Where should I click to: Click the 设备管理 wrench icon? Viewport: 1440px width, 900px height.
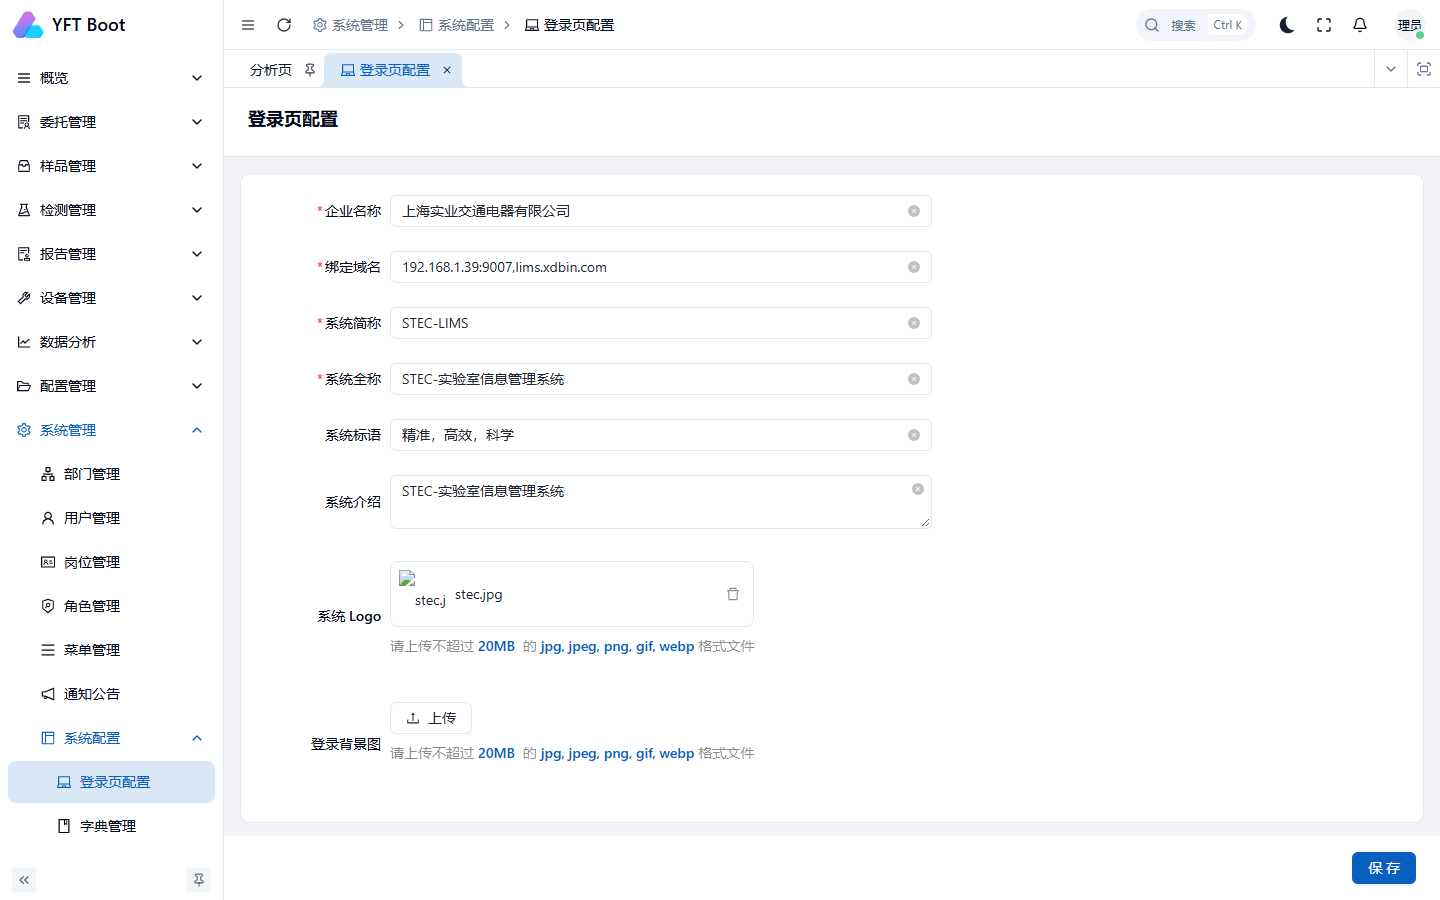pos(24,298)
